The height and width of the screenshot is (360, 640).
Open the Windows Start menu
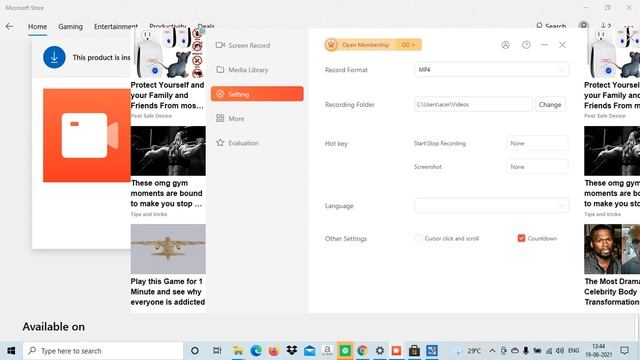coord(11,351)
